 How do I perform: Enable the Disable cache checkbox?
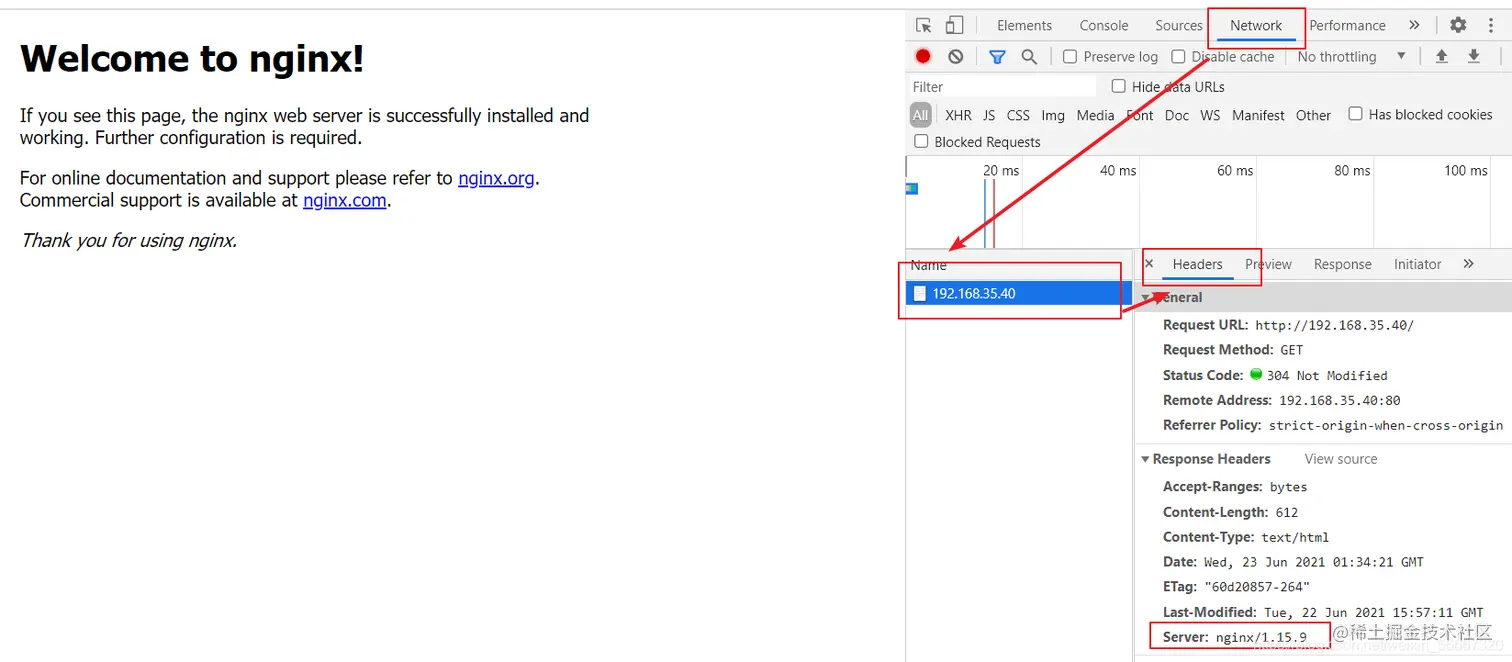[1178, 57]
